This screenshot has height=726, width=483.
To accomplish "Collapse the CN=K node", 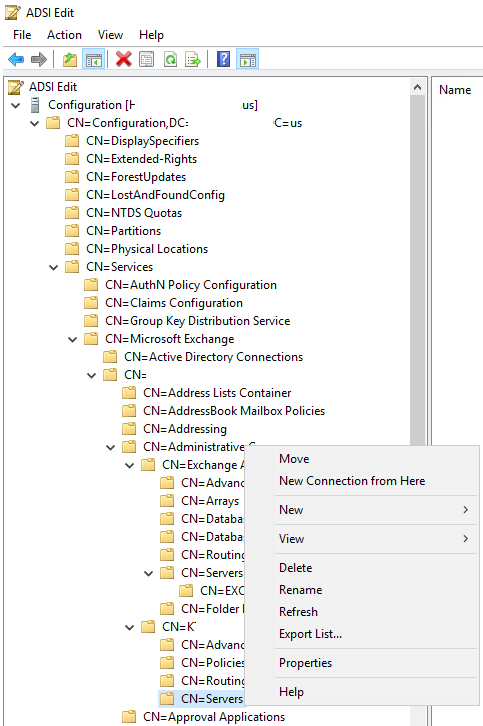I will pyautogui.click(x=130, y=627).
